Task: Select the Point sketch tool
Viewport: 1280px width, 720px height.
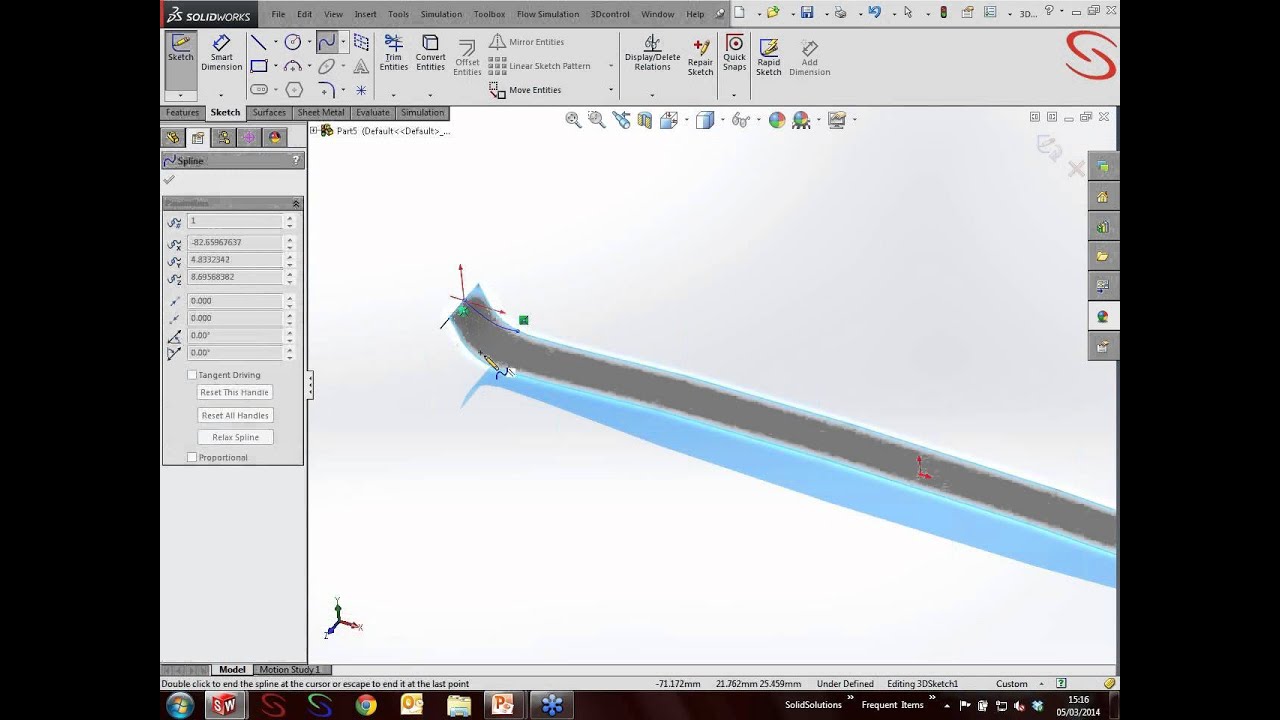Action: [361, 90]
